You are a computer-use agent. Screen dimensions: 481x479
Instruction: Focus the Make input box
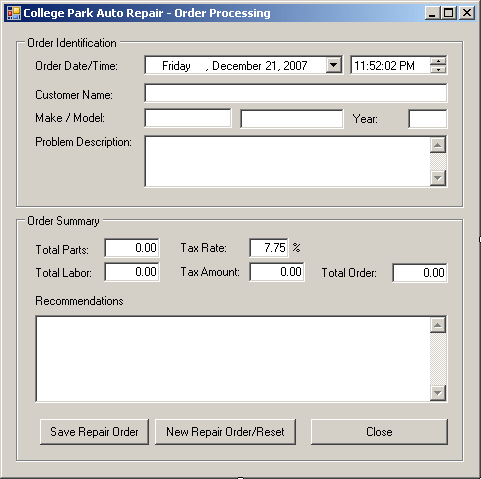click(x=188, y=118)
